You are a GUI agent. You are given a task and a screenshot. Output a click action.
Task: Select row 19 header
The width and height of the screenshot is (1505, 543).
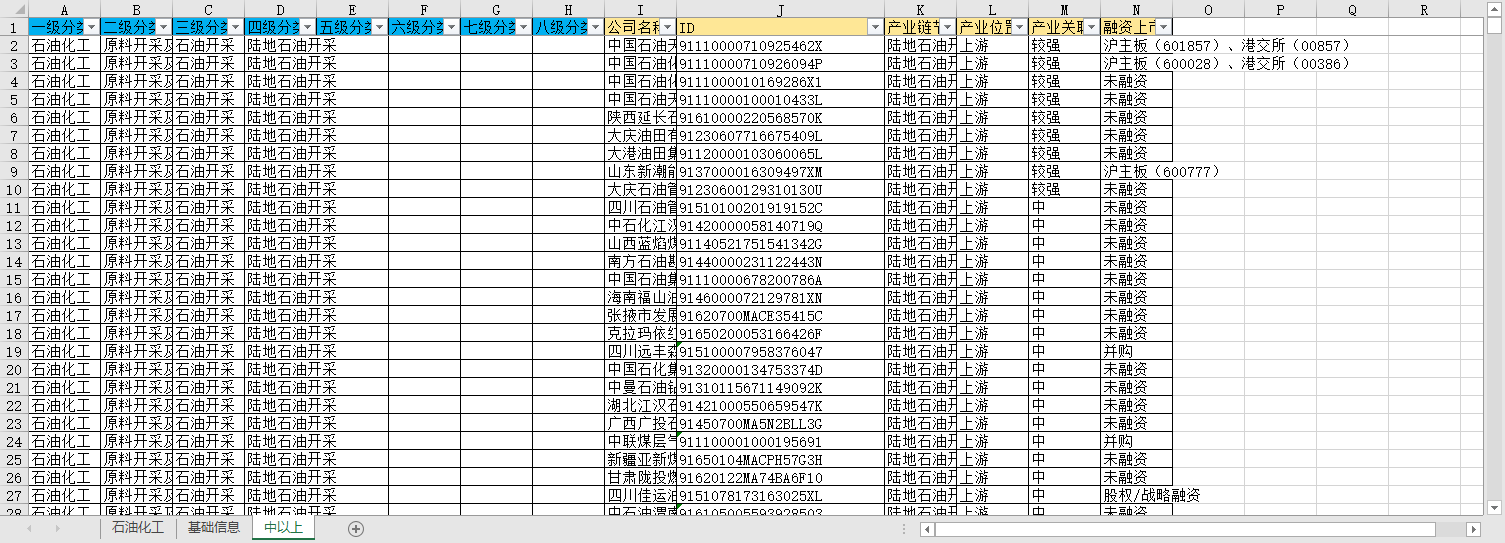coord(14,352)
